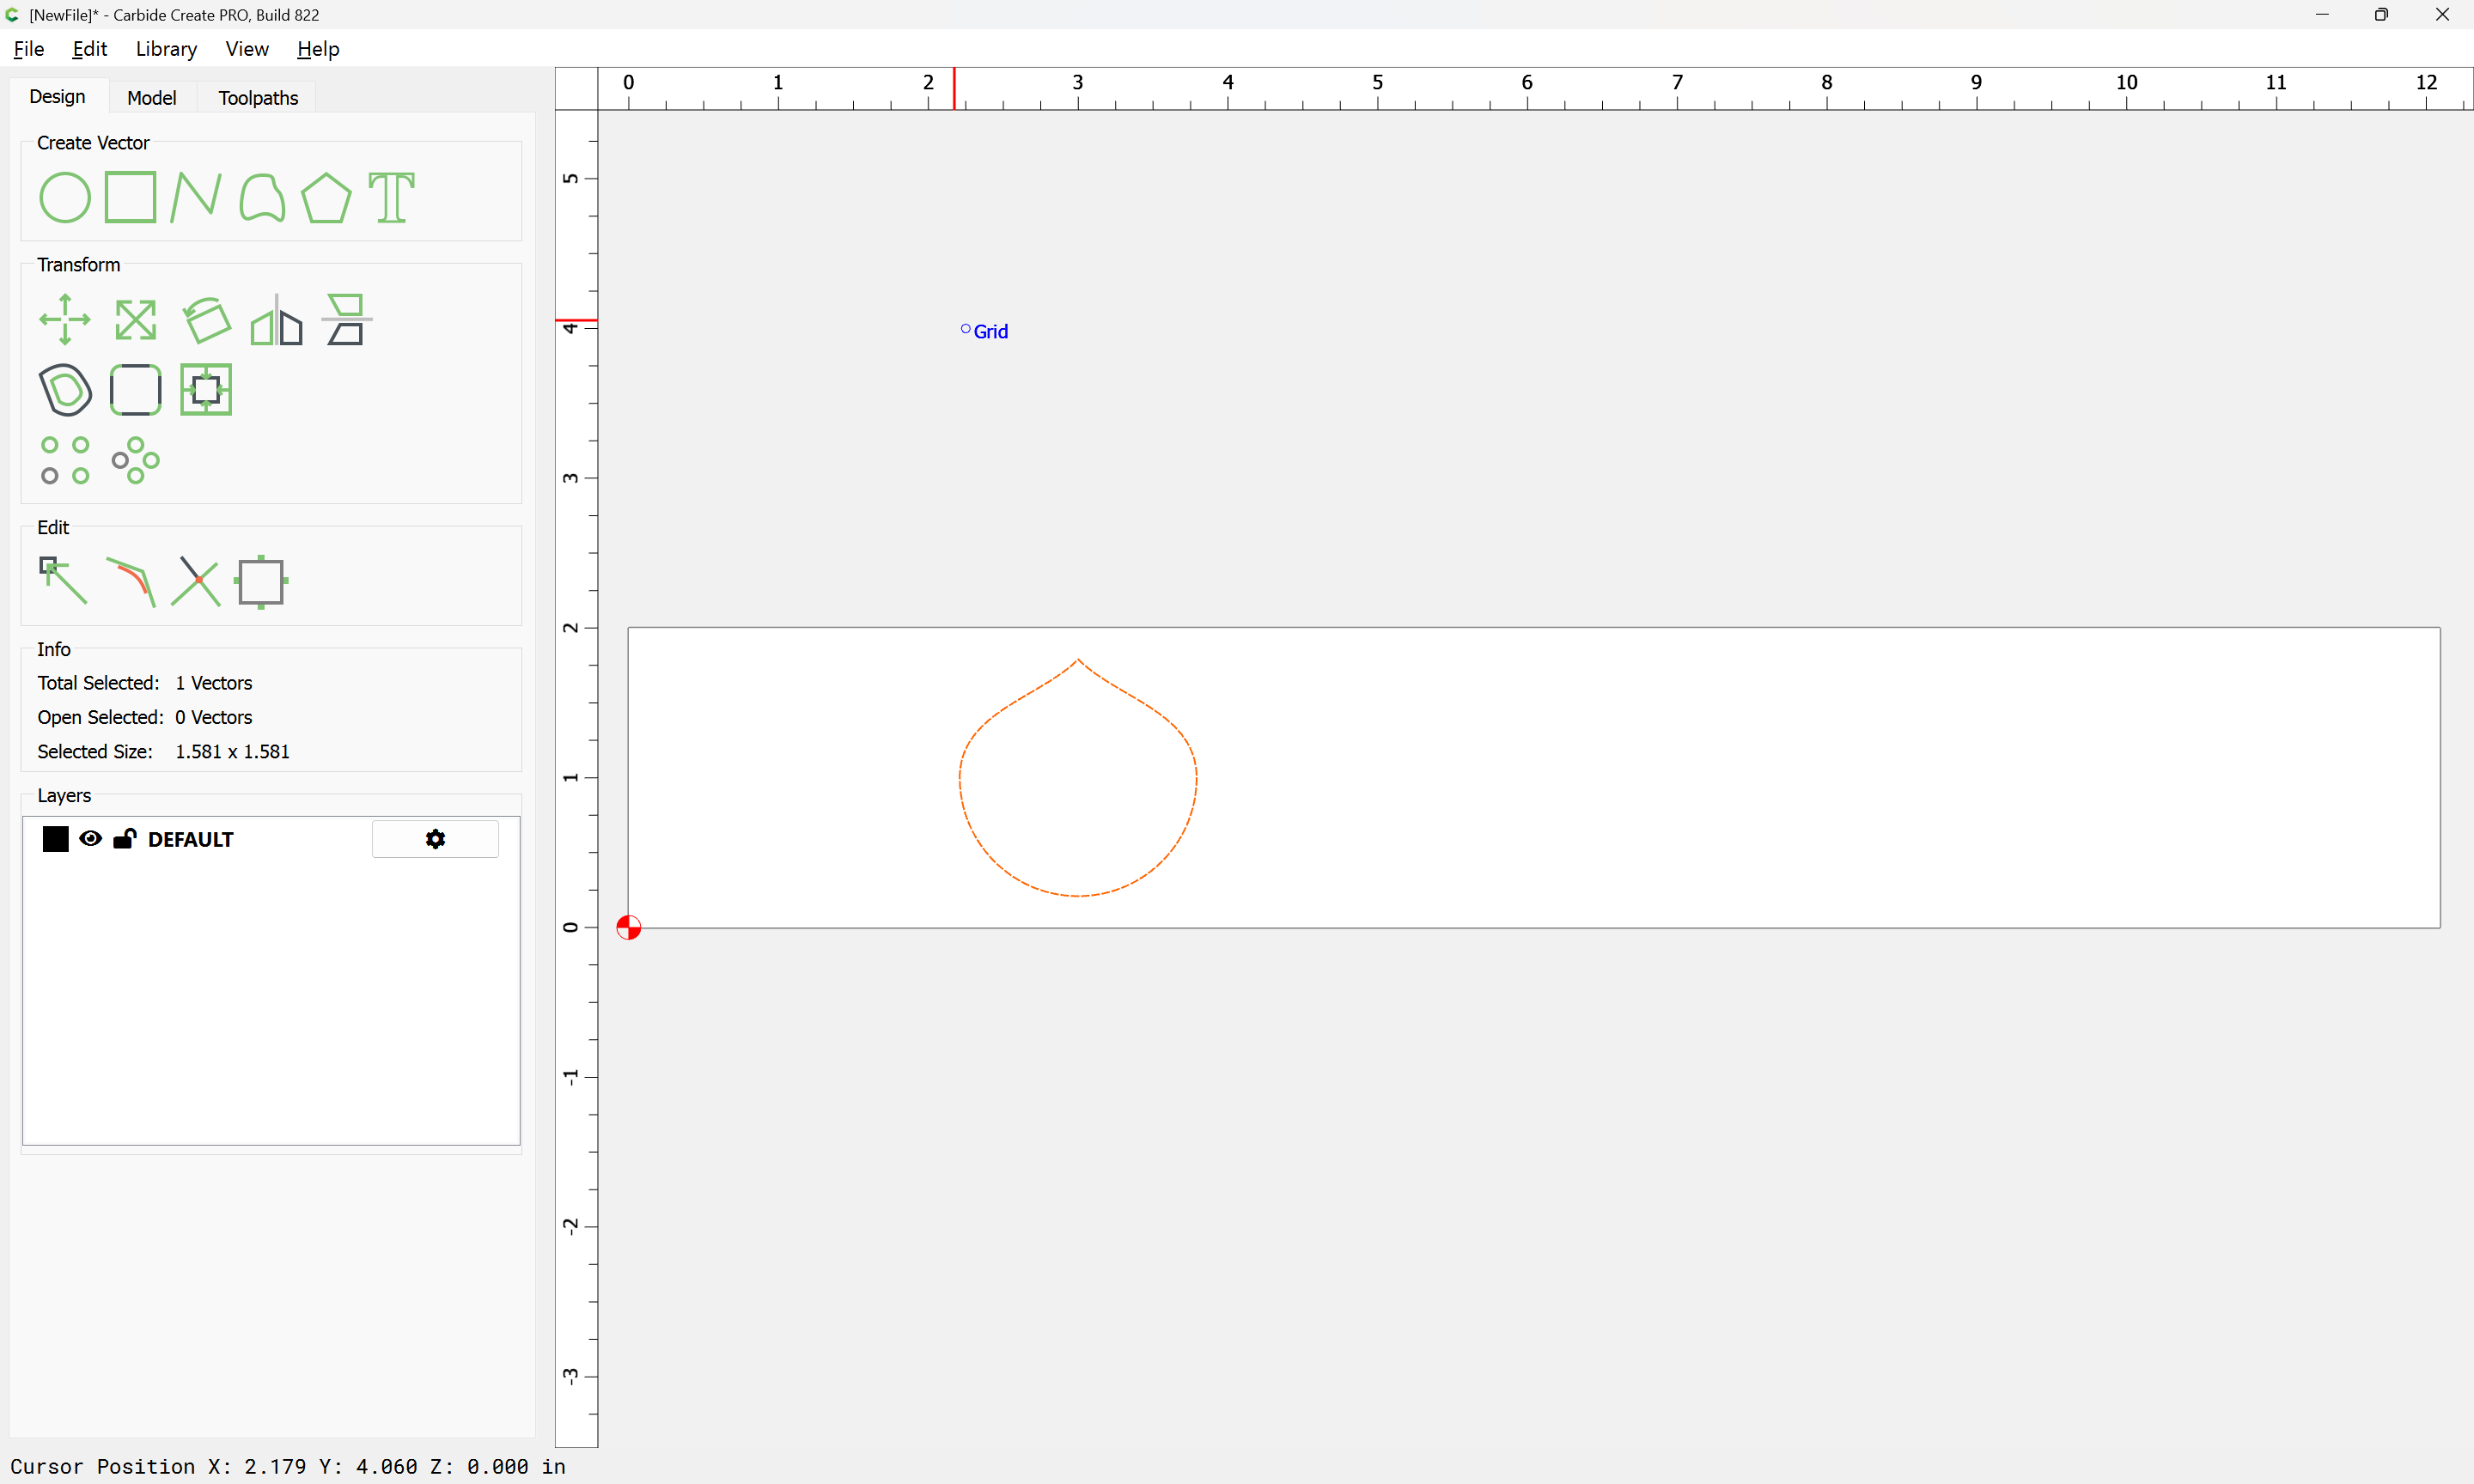
Task: Activate the Node Edit tool
Action: [64, 581]
